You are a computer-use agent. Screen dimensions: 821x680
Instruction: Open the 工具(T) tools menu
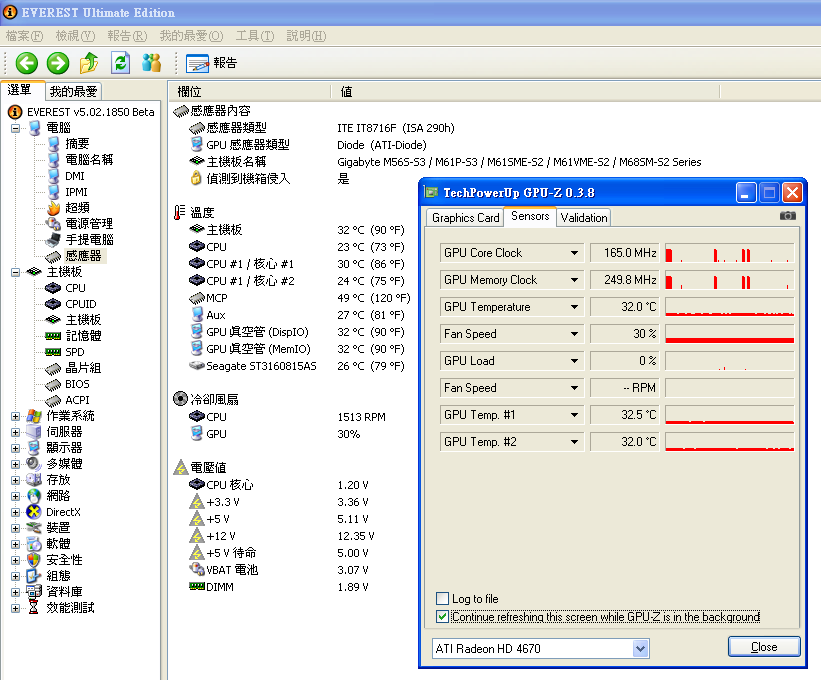(255, 36)
